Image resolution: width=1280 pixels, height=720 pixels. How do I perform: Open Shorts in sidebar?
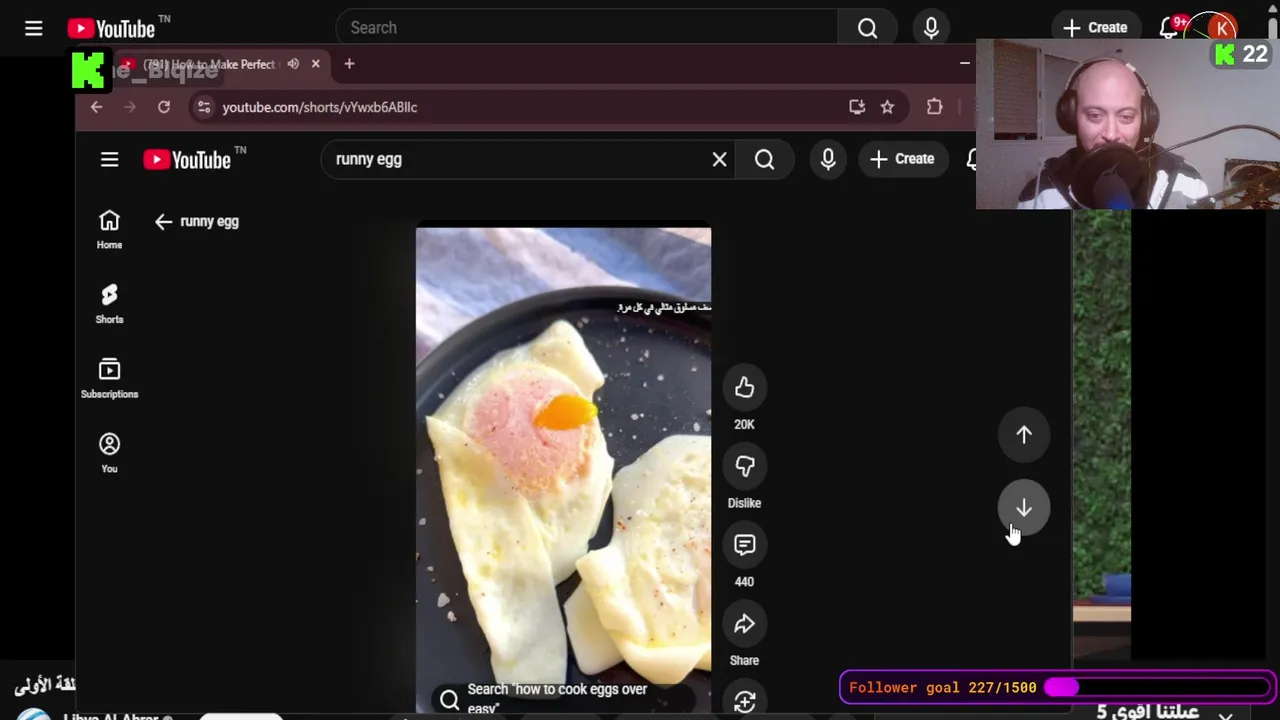tap(110, 304)
